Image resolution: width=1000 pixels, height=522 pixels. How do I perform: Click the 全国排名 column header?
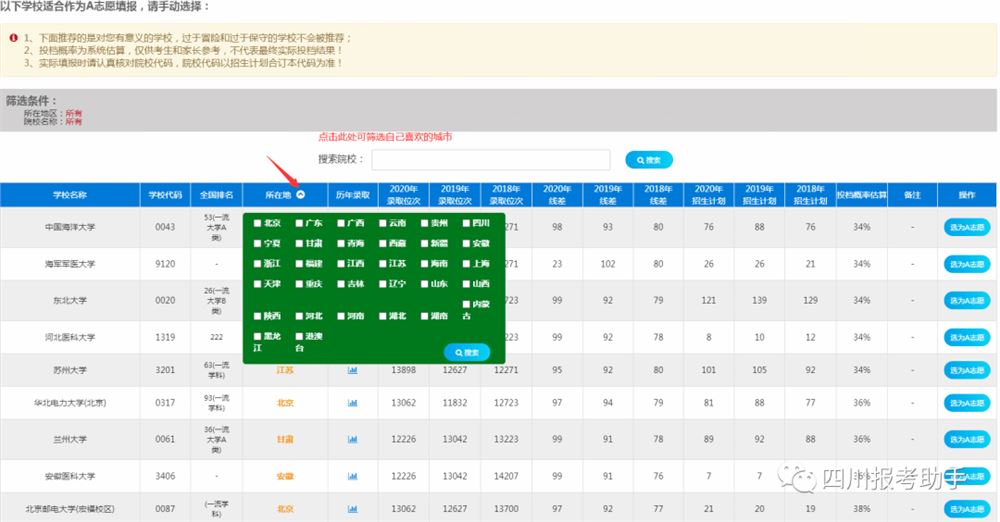[216, 195]
